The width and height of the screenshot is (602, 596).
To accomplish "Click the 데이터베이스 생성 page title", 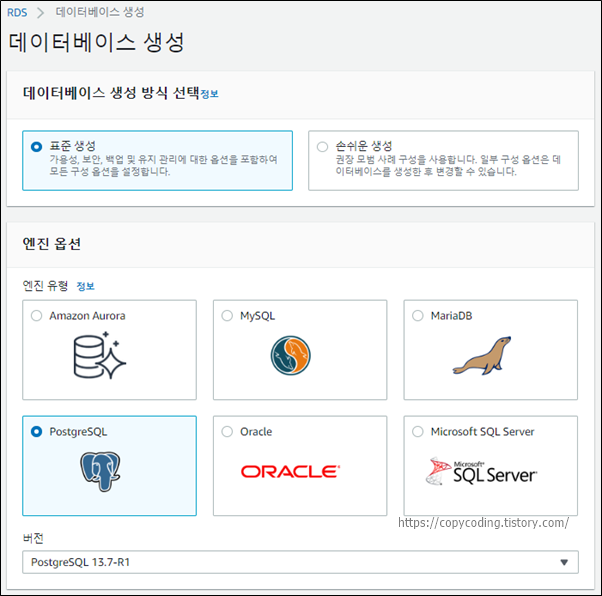I will click(x=96, y=42).
